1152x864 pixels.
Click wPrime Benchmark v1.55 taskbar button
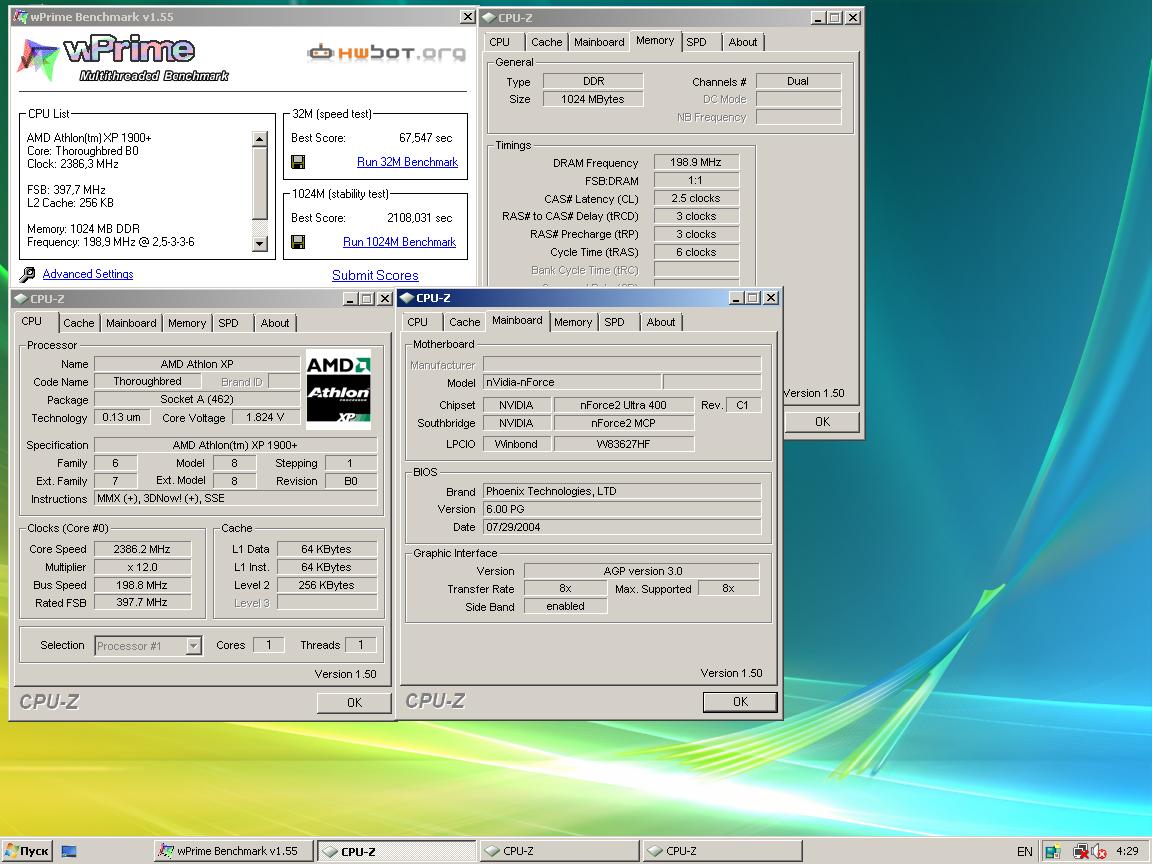click(x=234, y=852)
